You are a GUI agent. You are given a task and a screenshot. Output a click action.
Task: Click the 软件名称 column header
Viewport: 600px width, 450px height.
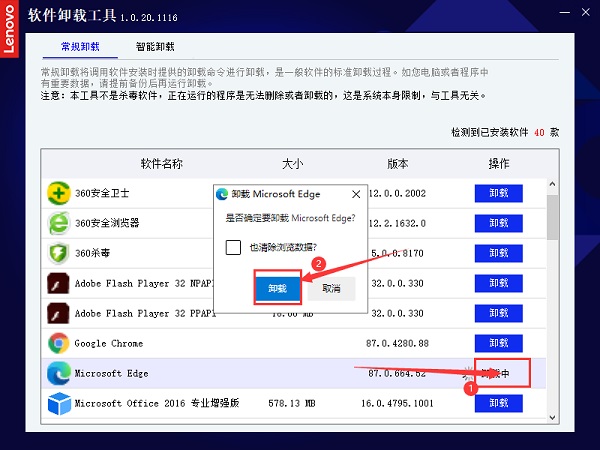click(162, 164)
